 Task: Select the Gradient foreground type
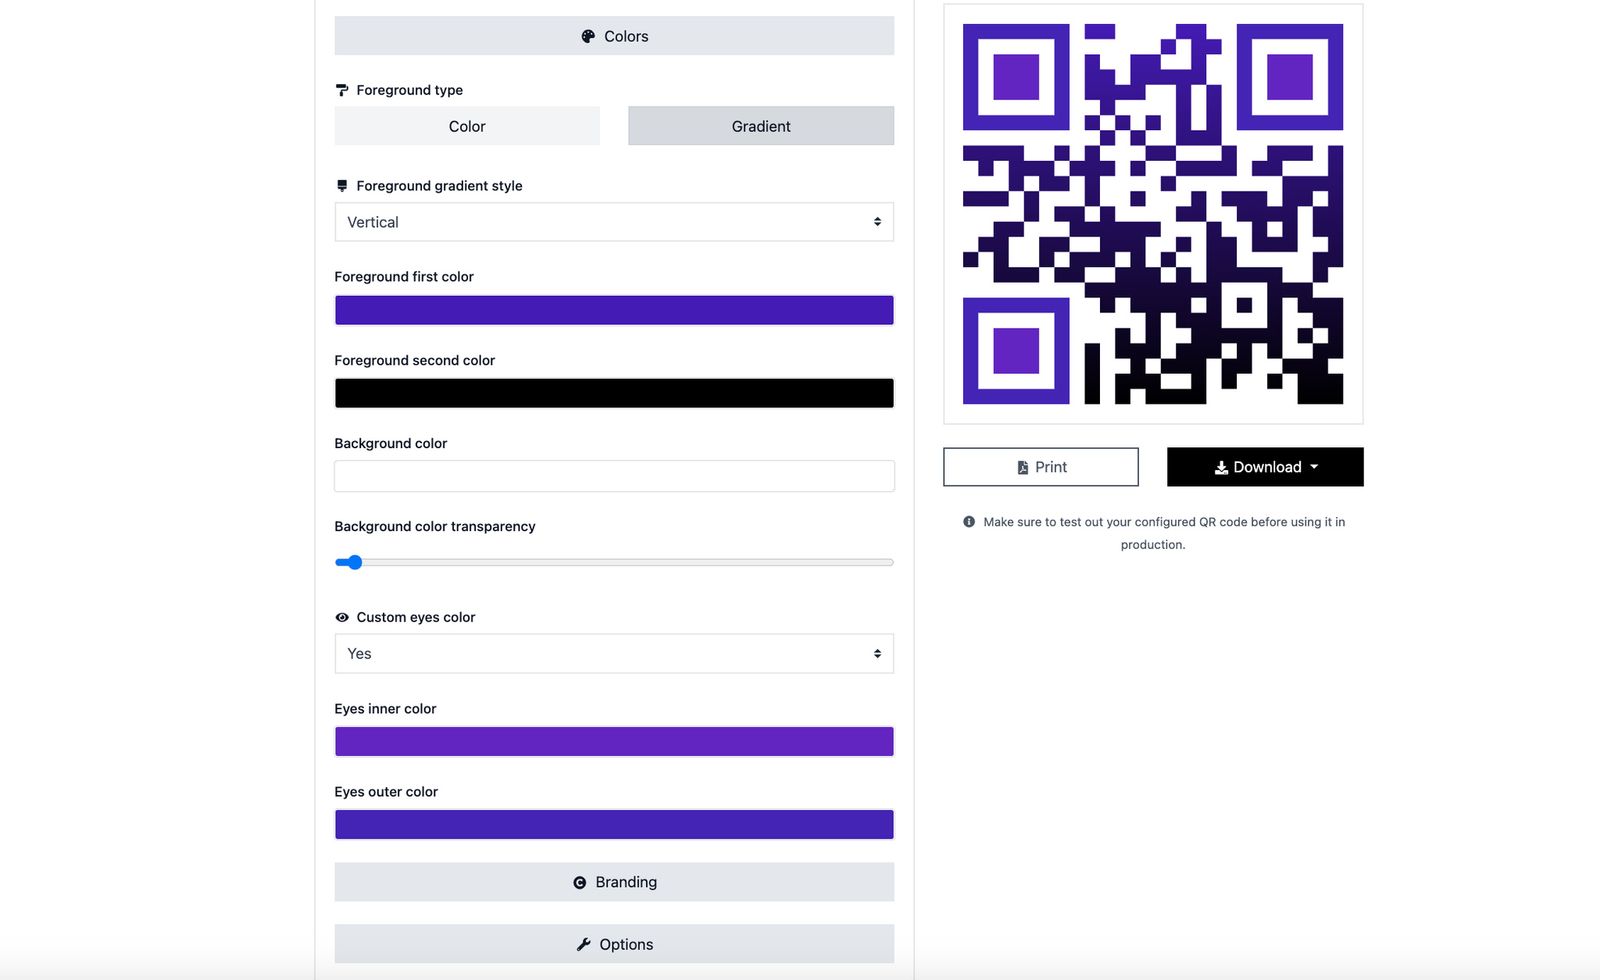760,126
